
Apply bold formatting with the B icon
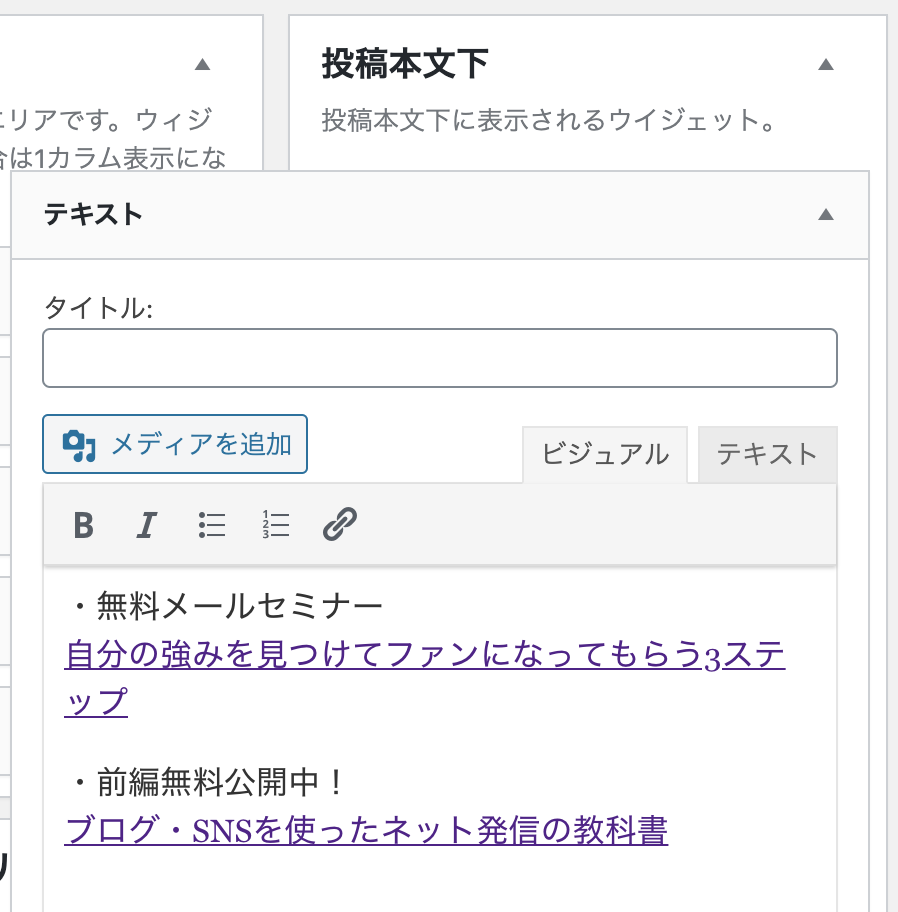[x=82, y=524]
